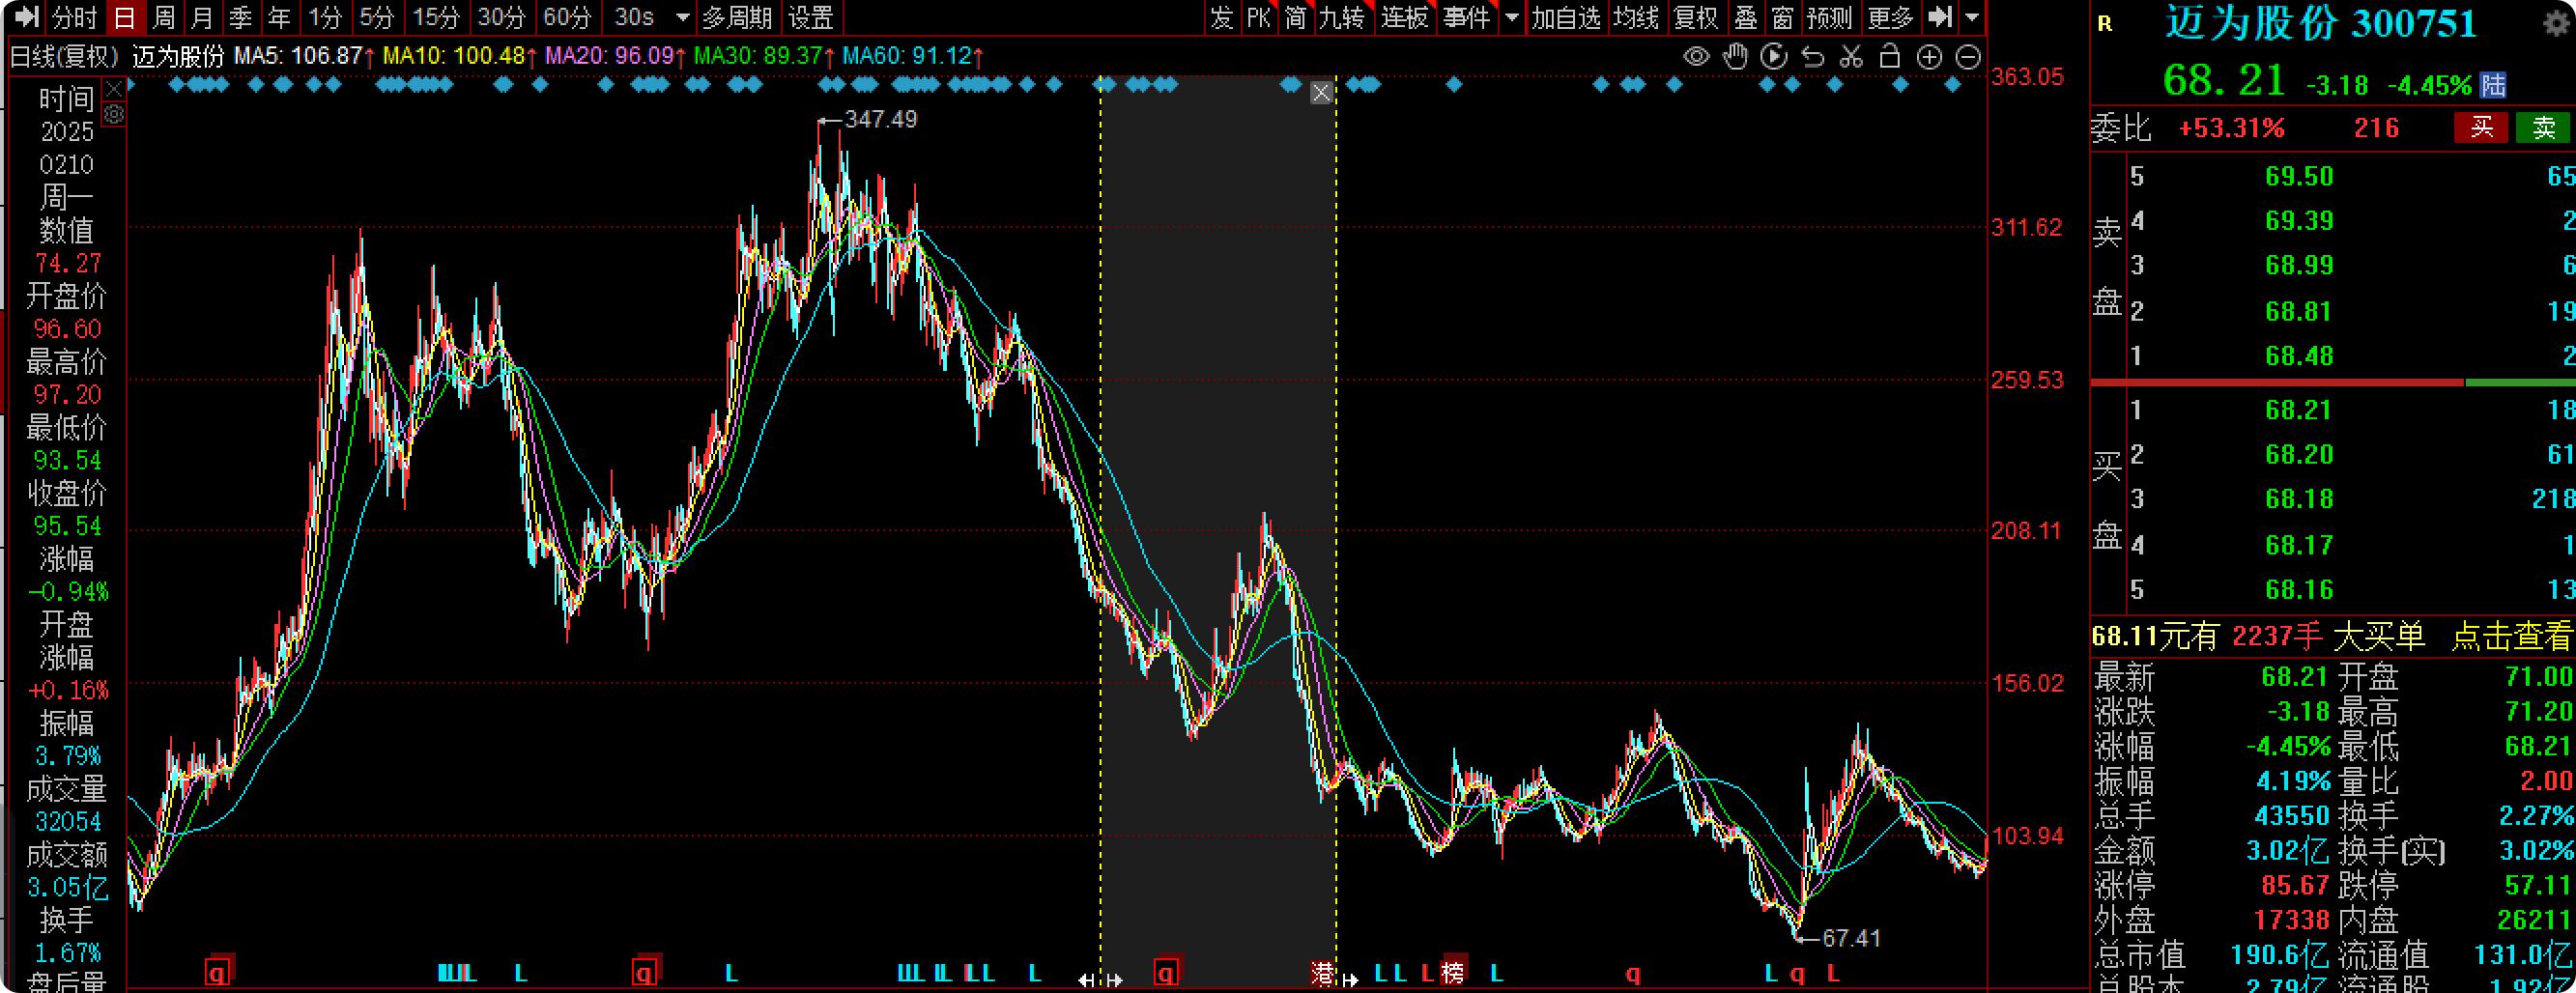The image size is (2576, 993).
Task: Click the 叠 overlay button
Action: tap(1746, 17)
